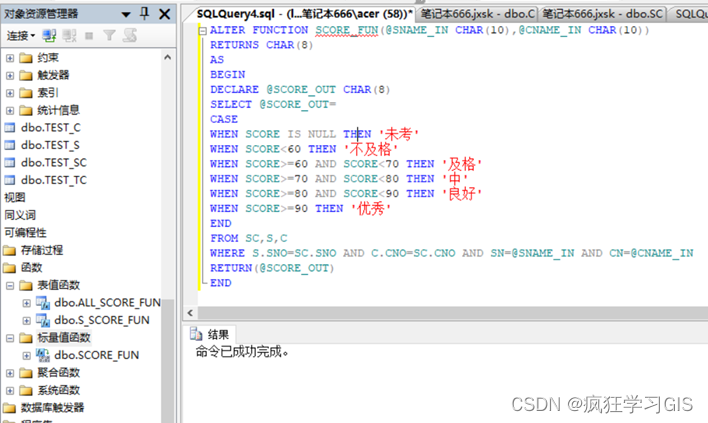The width and height of the screenshot is (708, 423).
Task: Click the table icon of dbo.TEST_S
Action: [9, 145]
